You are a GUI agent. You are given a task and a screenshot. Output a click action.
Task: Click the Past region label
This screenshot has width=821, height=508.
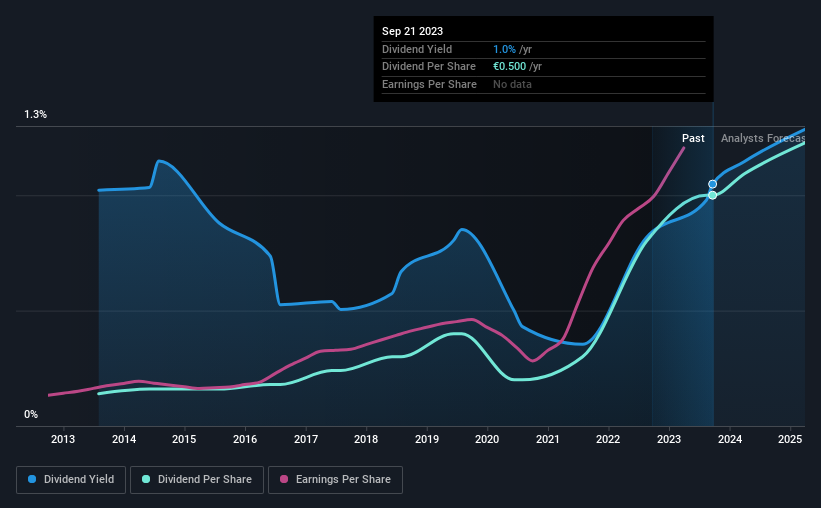pos(693,138)
